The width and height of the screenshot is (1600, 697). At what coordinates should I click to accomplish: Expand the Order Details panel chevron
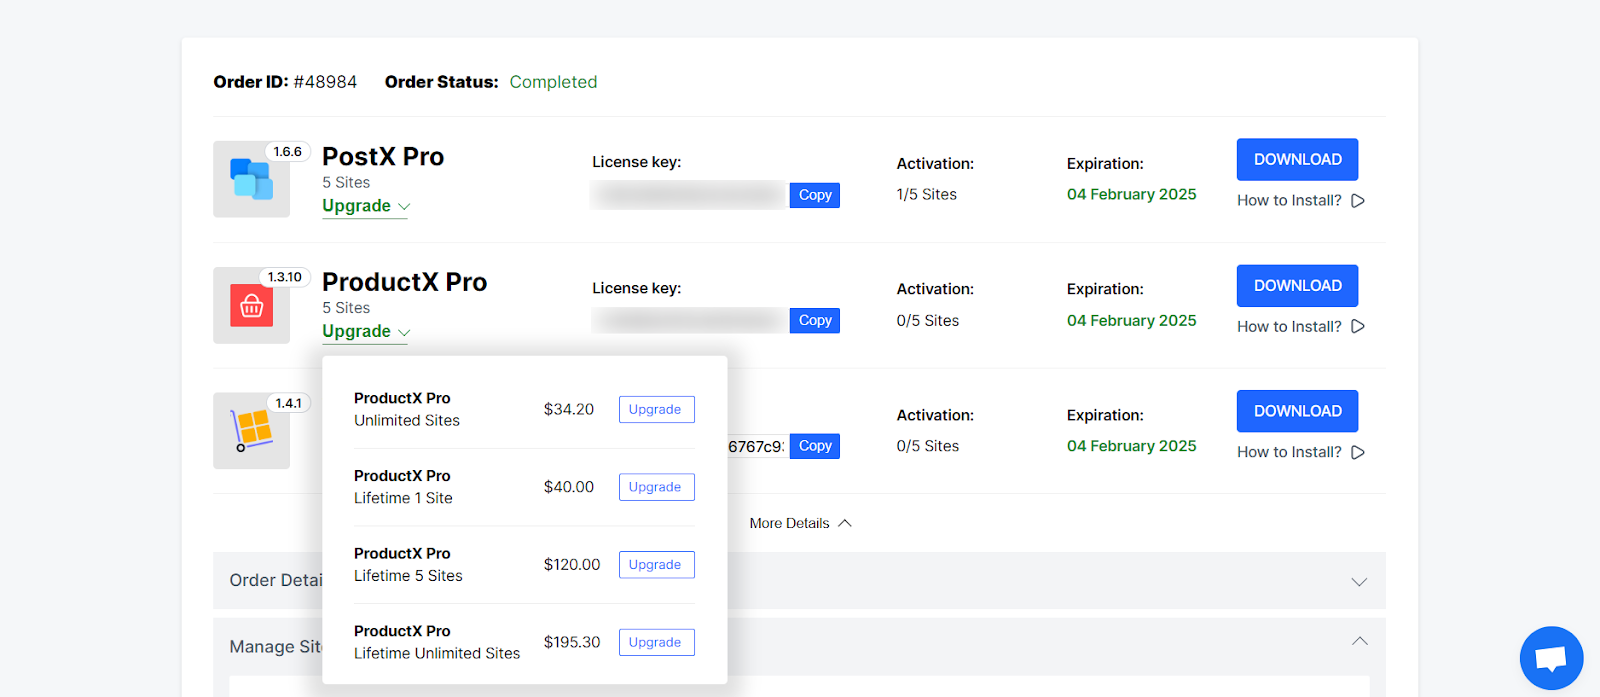coord(1359,582)
